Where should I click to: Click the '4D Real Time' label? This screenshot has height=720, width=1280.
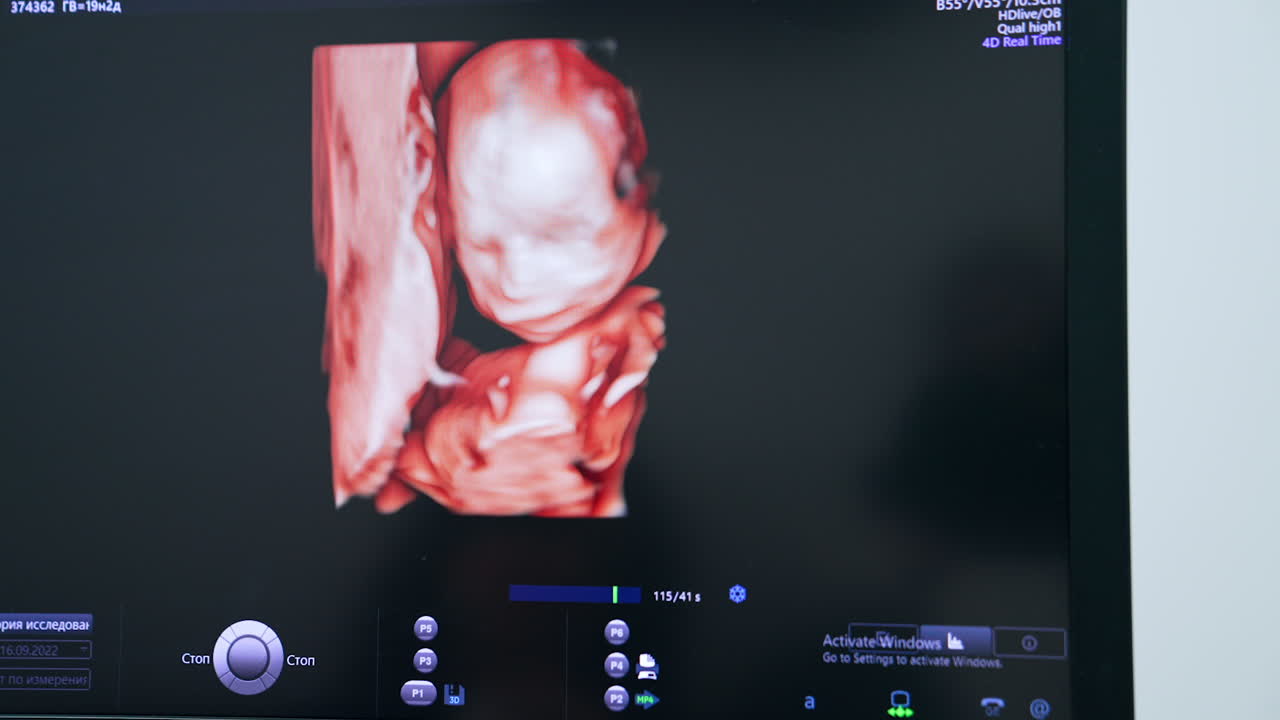[x=1021, y=42]
